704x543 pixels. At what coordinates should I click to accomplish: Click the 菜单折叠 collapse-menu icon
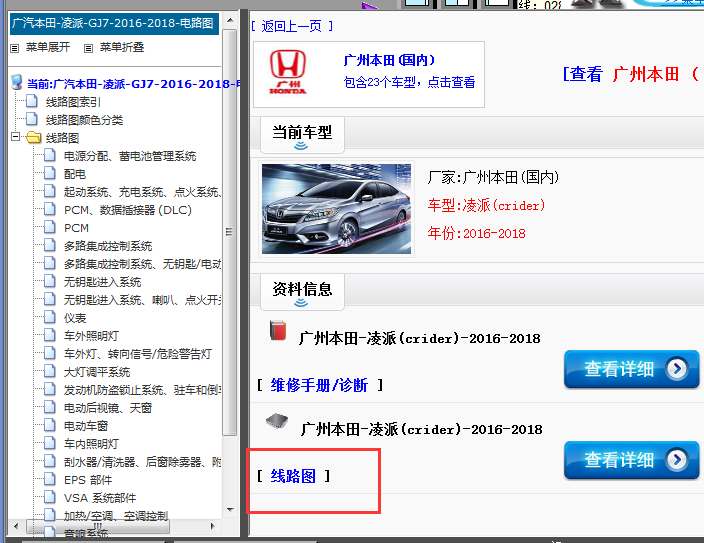coord(88,48)
